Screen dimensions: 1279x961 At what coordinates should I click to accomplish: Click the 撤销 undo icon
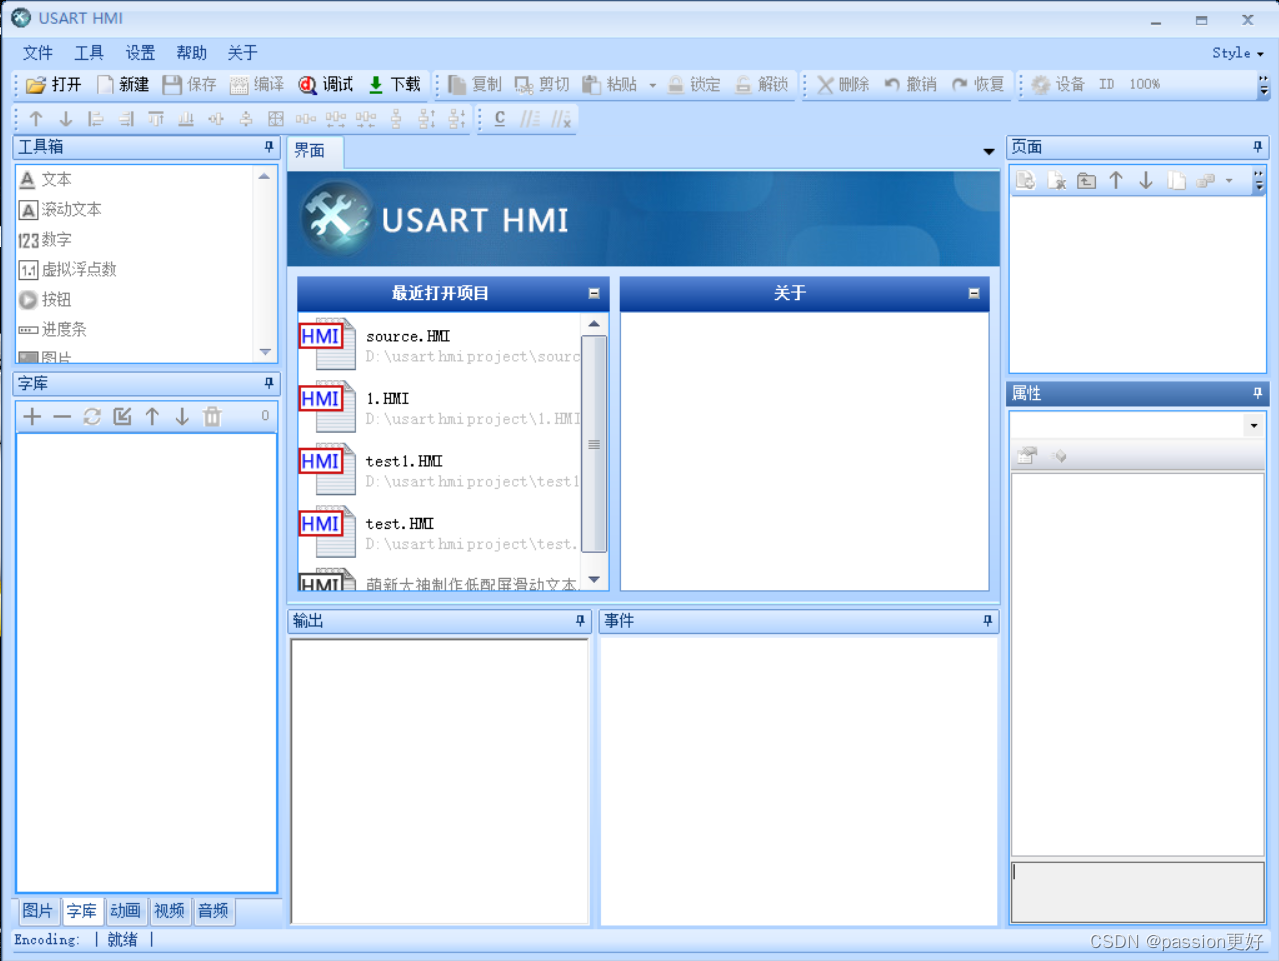click(x=892, y=85)
